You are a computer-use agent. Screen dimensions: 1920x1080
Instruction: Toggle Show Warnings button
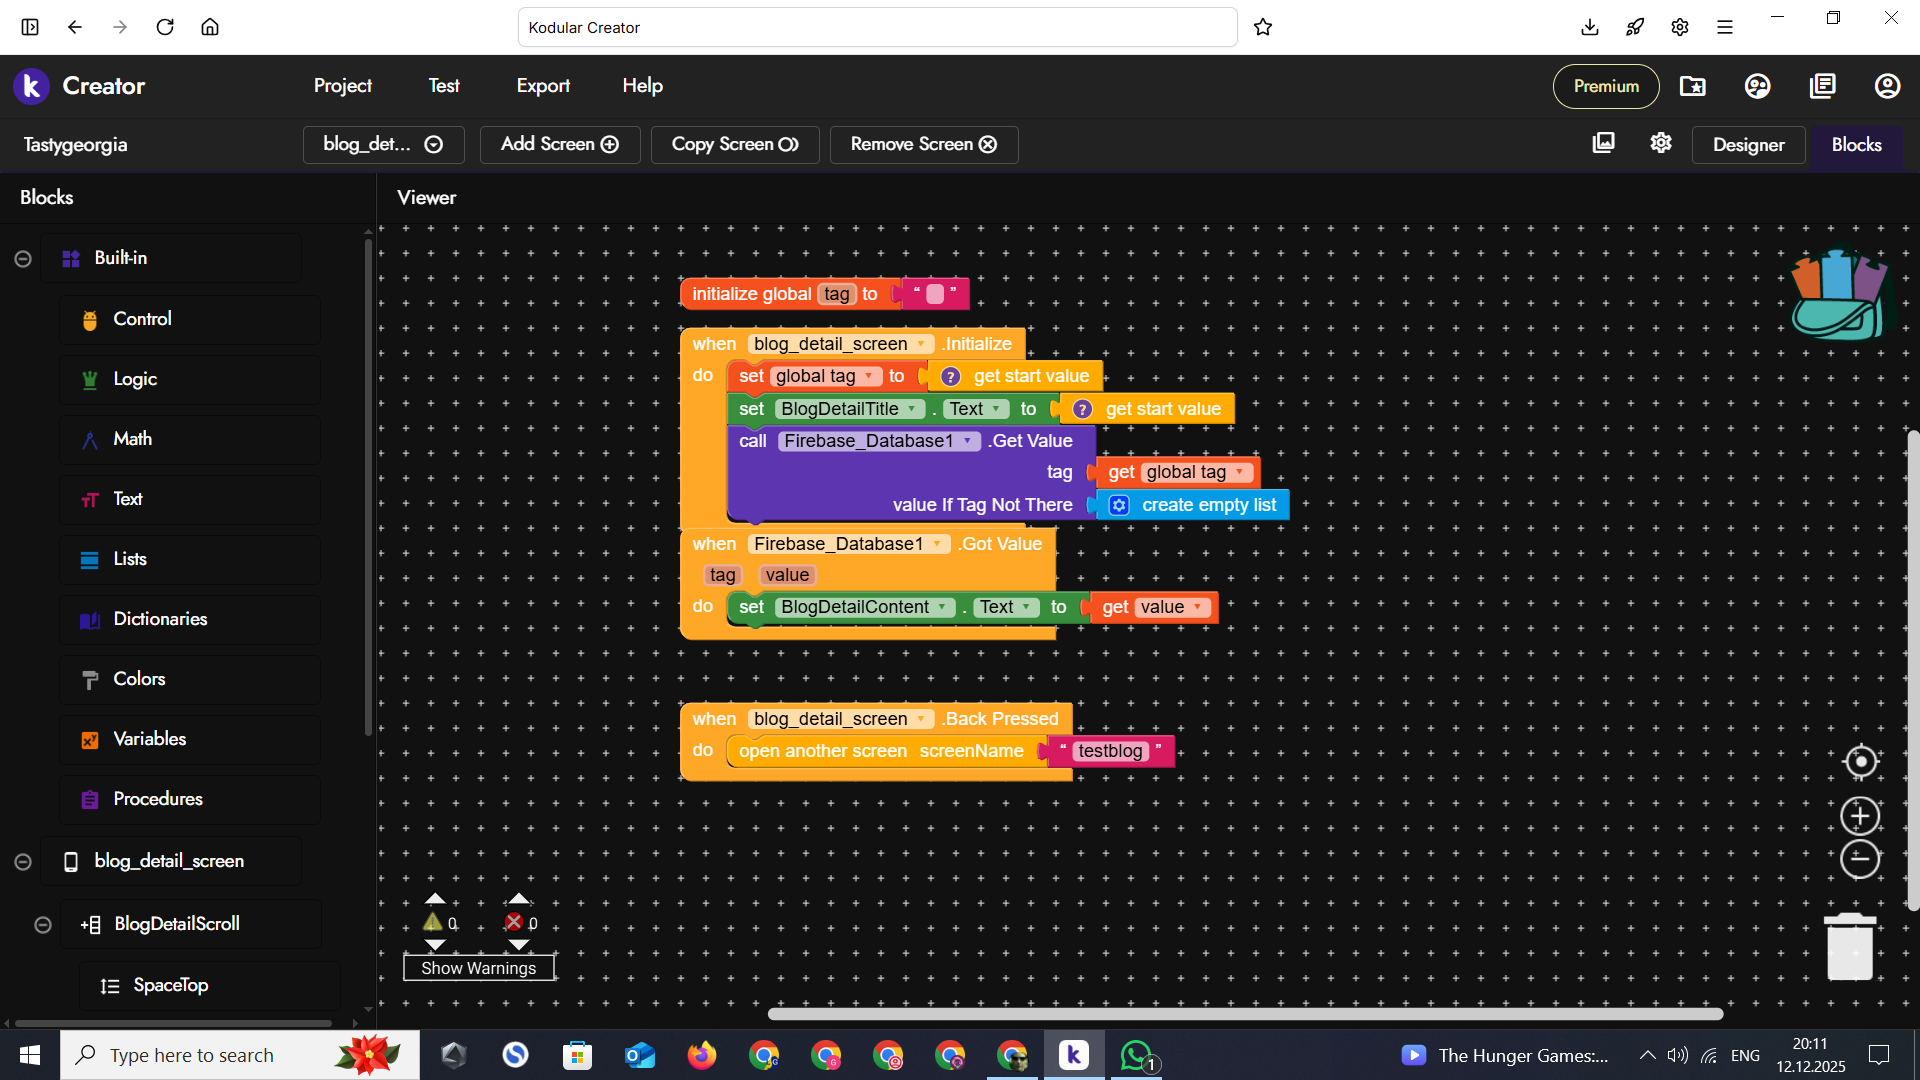tap(478, 968)
